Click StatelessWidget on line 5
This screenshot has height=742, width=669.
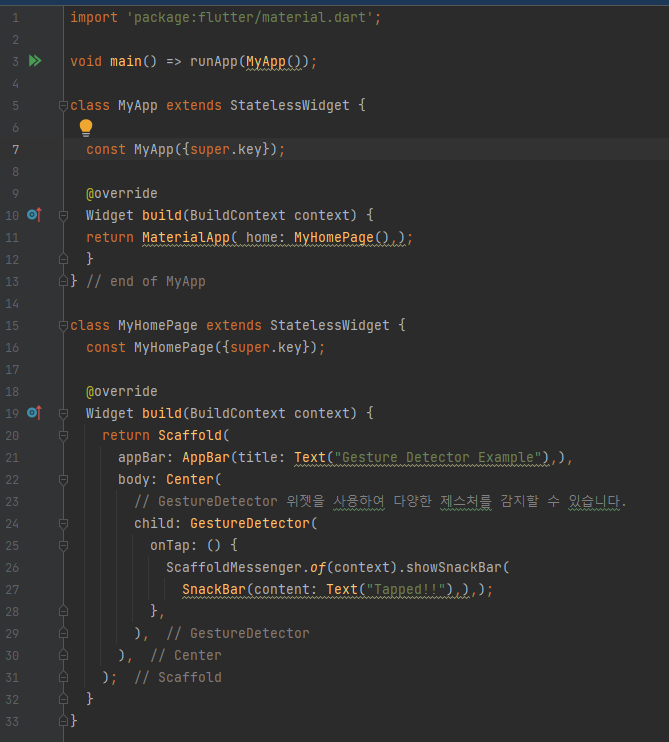click(290, 105)
